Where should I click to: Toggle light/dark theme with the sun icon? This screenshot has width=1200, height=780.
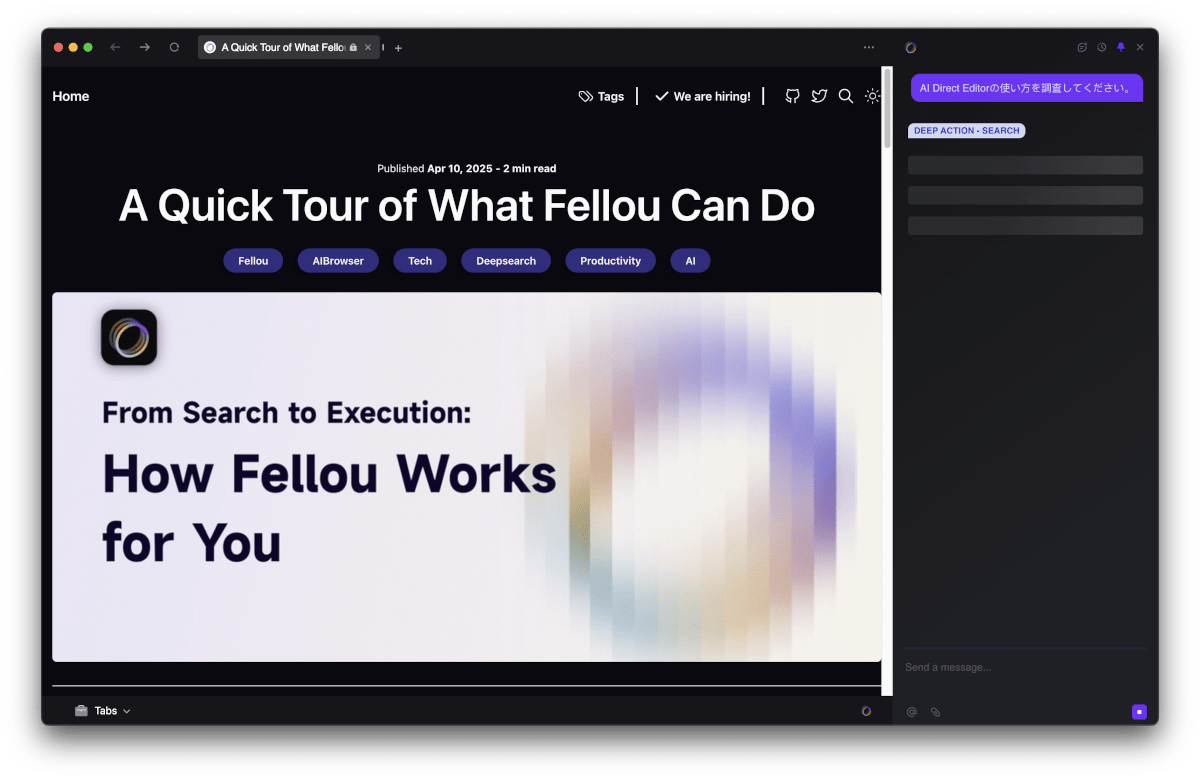[x=872, y=96]
